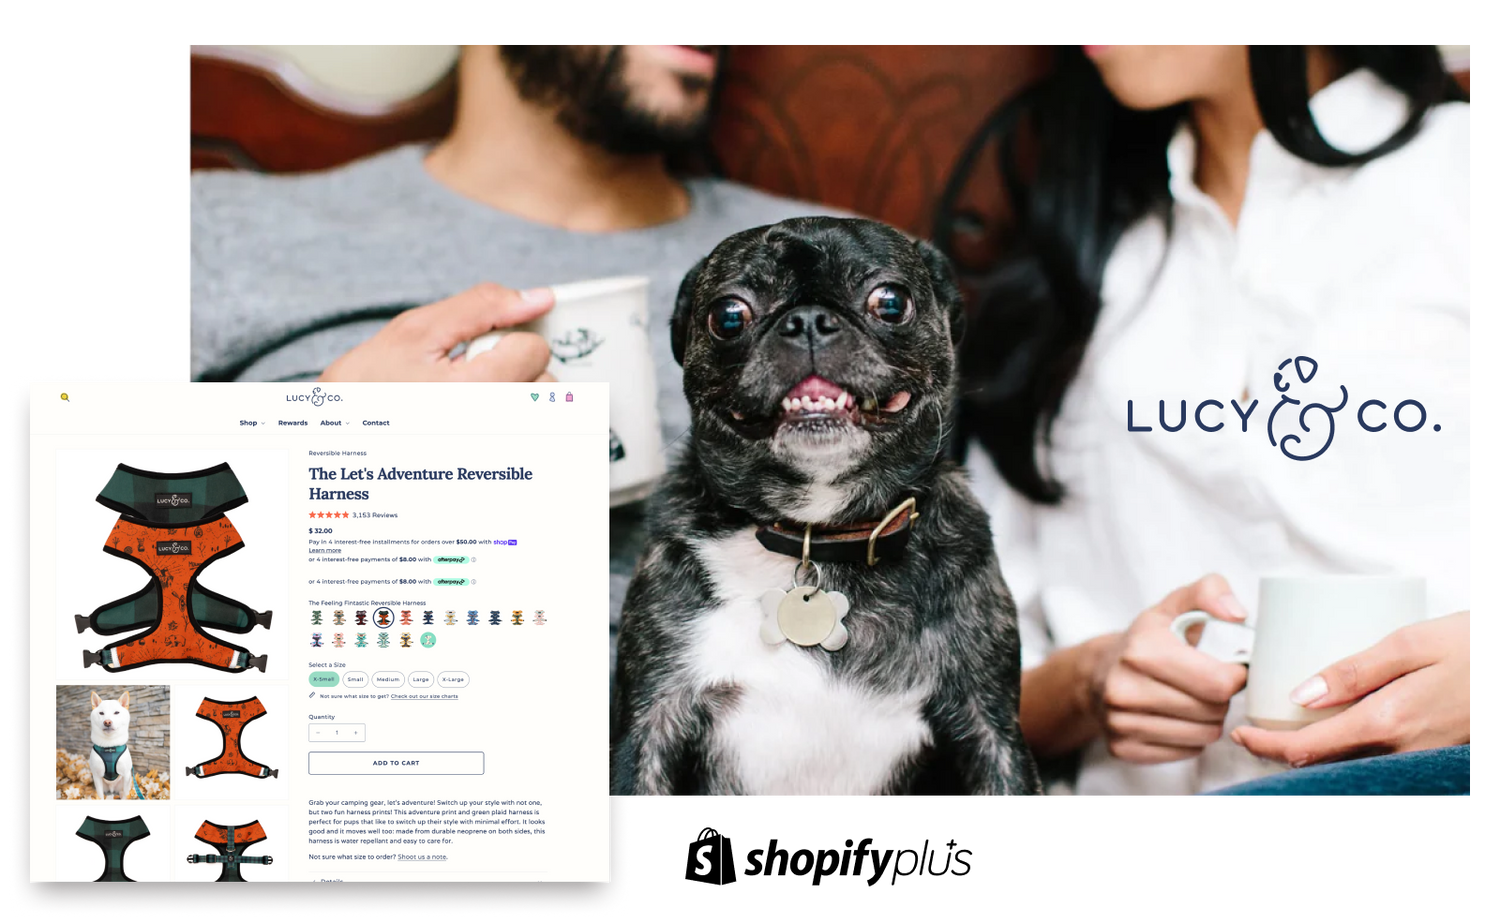Screen dimensions: 1500x923
Task: Open the orange harness front view thumbnail
Action: (232, 742)
